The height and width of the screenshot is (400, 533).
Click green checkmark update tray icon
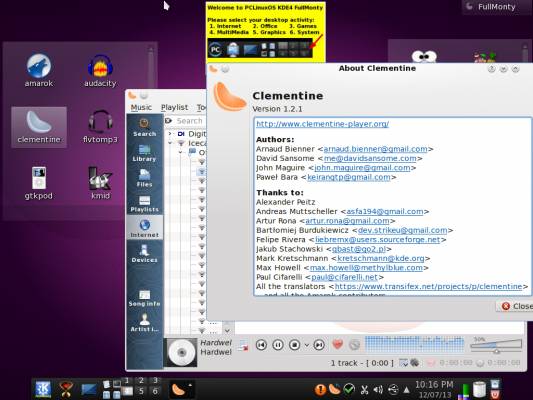click(349, 389)
